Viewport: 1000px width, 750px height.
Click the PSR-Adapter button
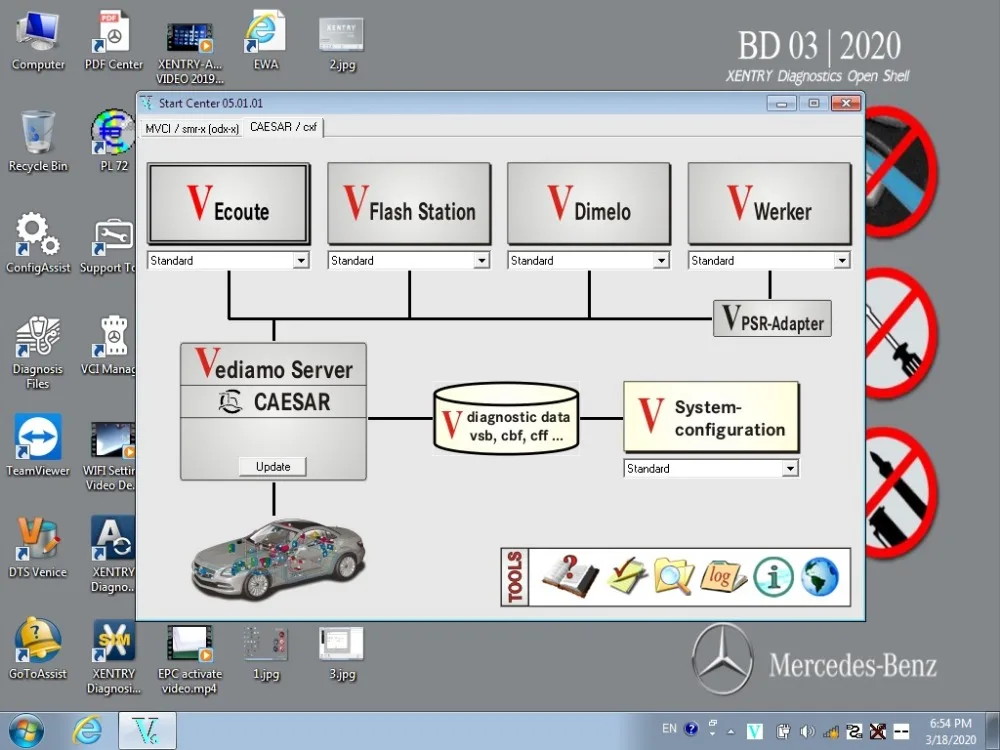tap(772, 318)
